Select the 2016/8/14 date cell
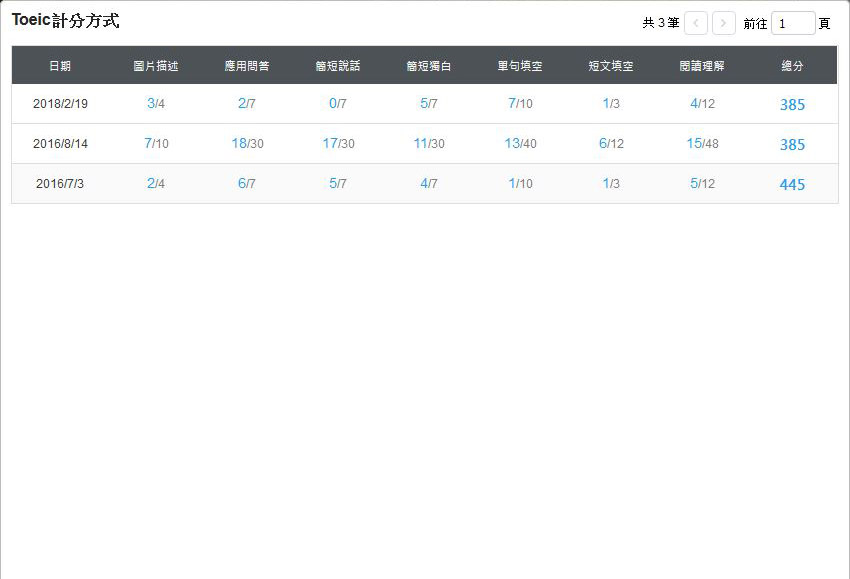Screen dimensions: 850x579 [x=60, y=144]
